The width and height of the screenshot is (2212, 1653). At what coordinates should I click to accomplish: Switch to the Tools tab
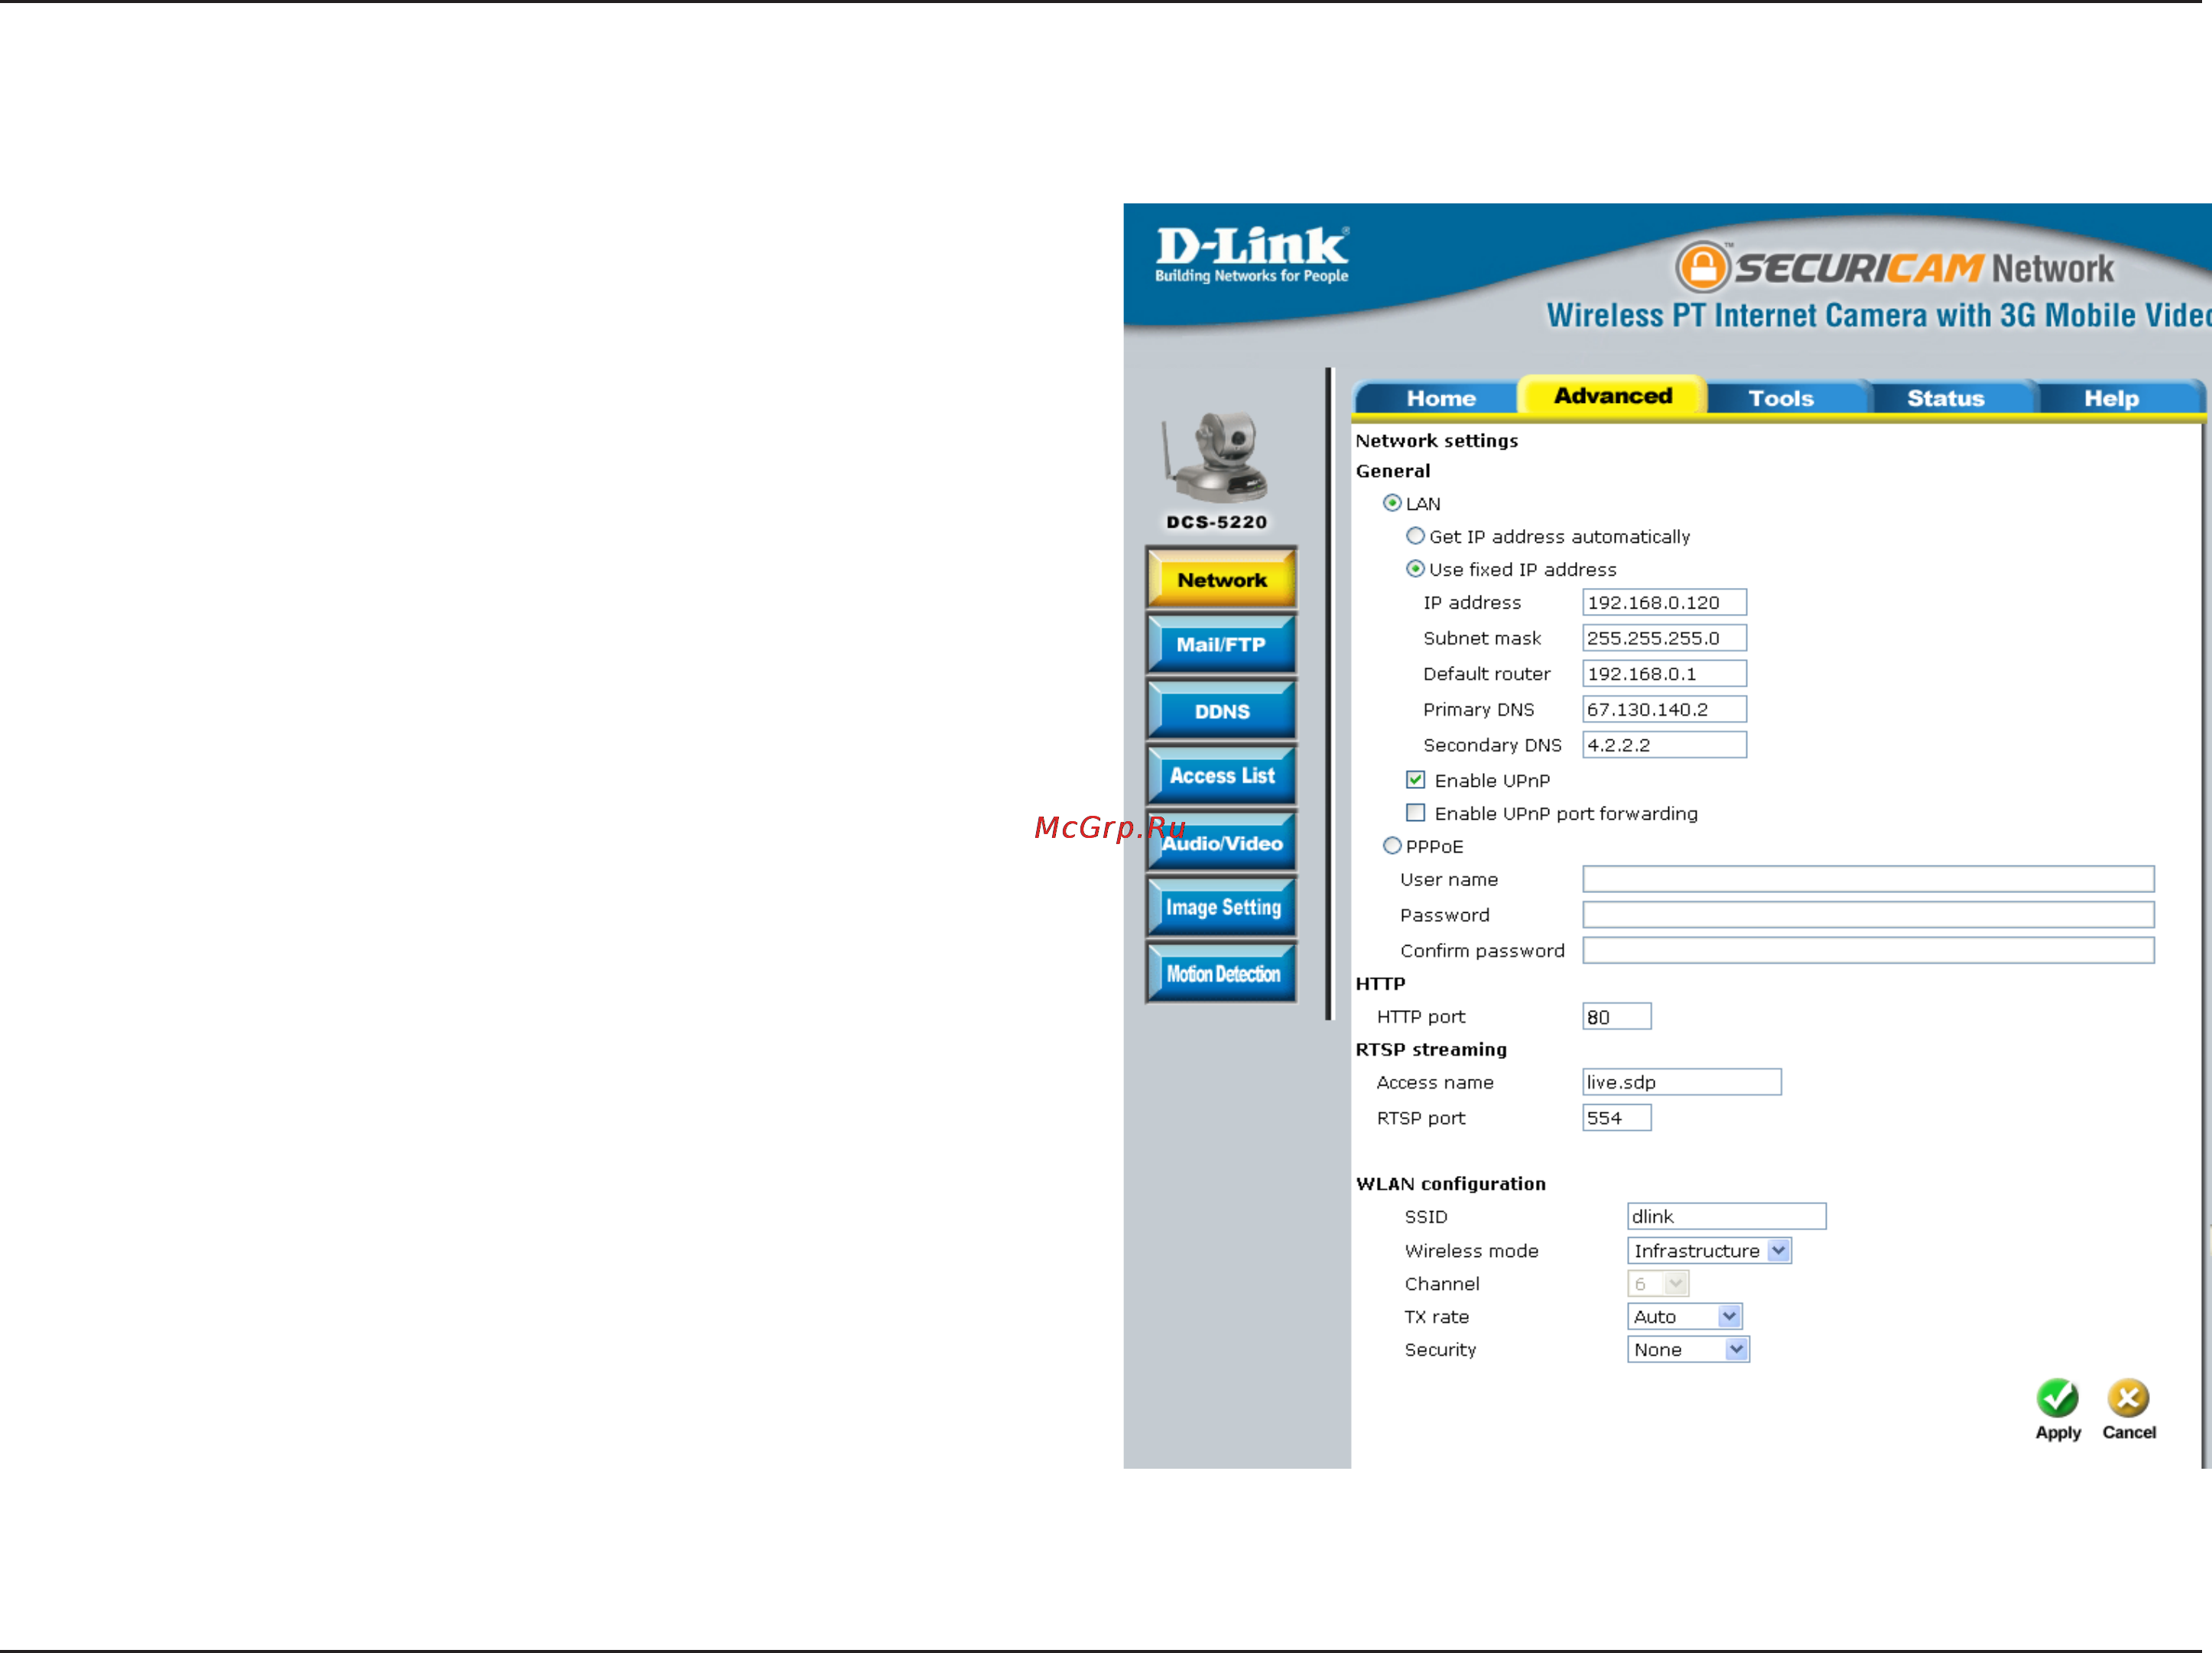coord(1780,398)
